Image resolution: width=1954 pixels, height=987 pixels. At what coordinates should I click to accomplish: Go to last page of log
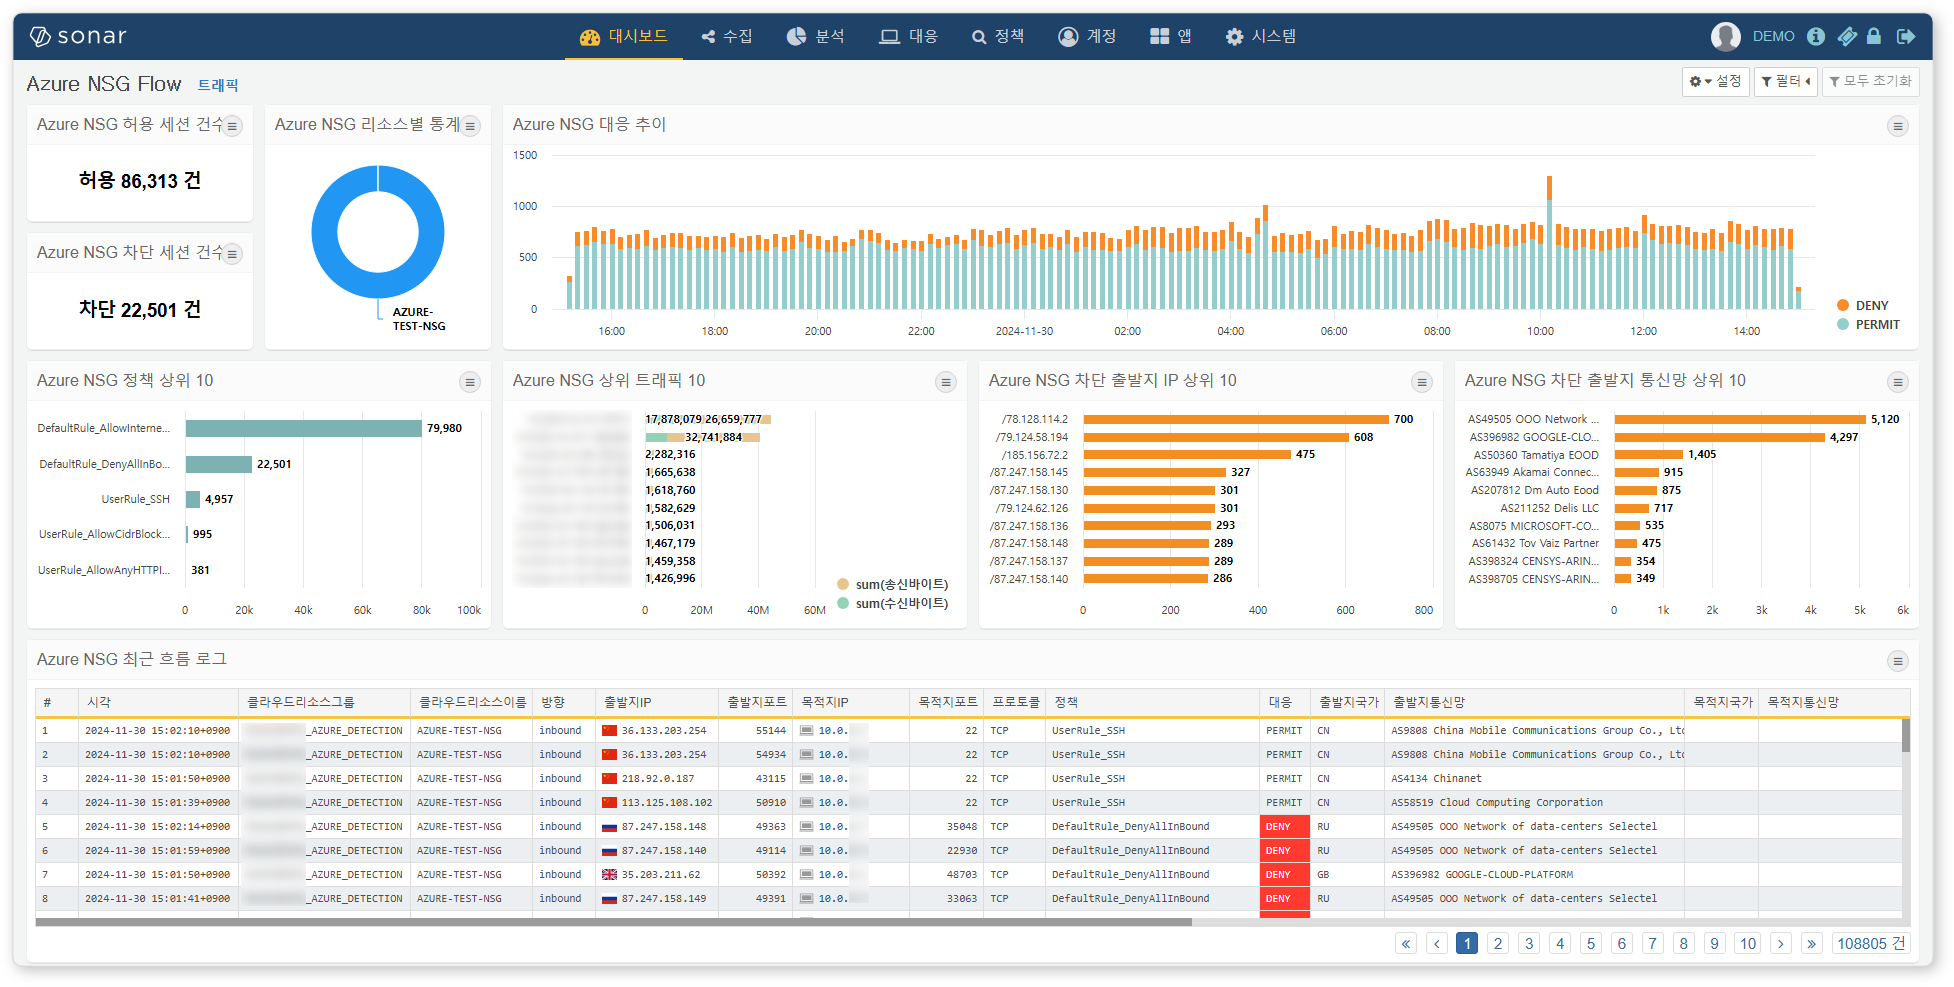click(x=1811, y=944)
